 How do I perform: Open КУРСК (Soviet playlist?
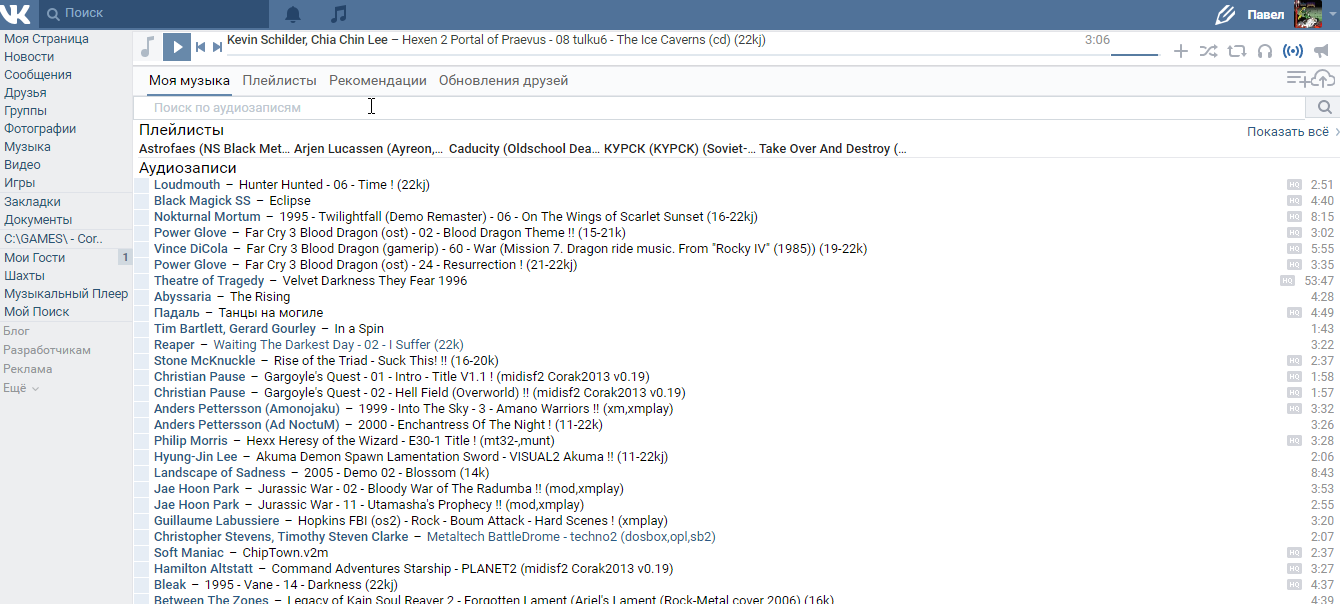pos(679,149)
